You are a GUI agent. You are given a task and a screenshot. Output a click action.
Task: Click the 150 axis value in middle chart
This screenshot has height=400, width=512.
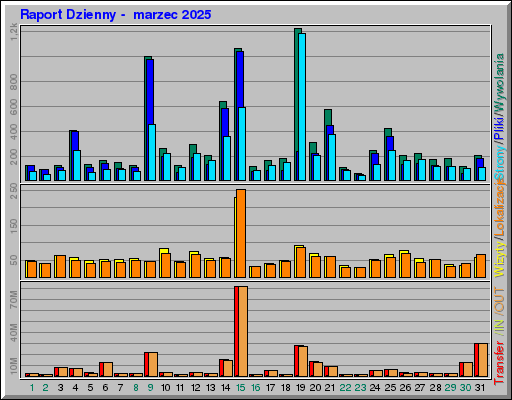14,226
